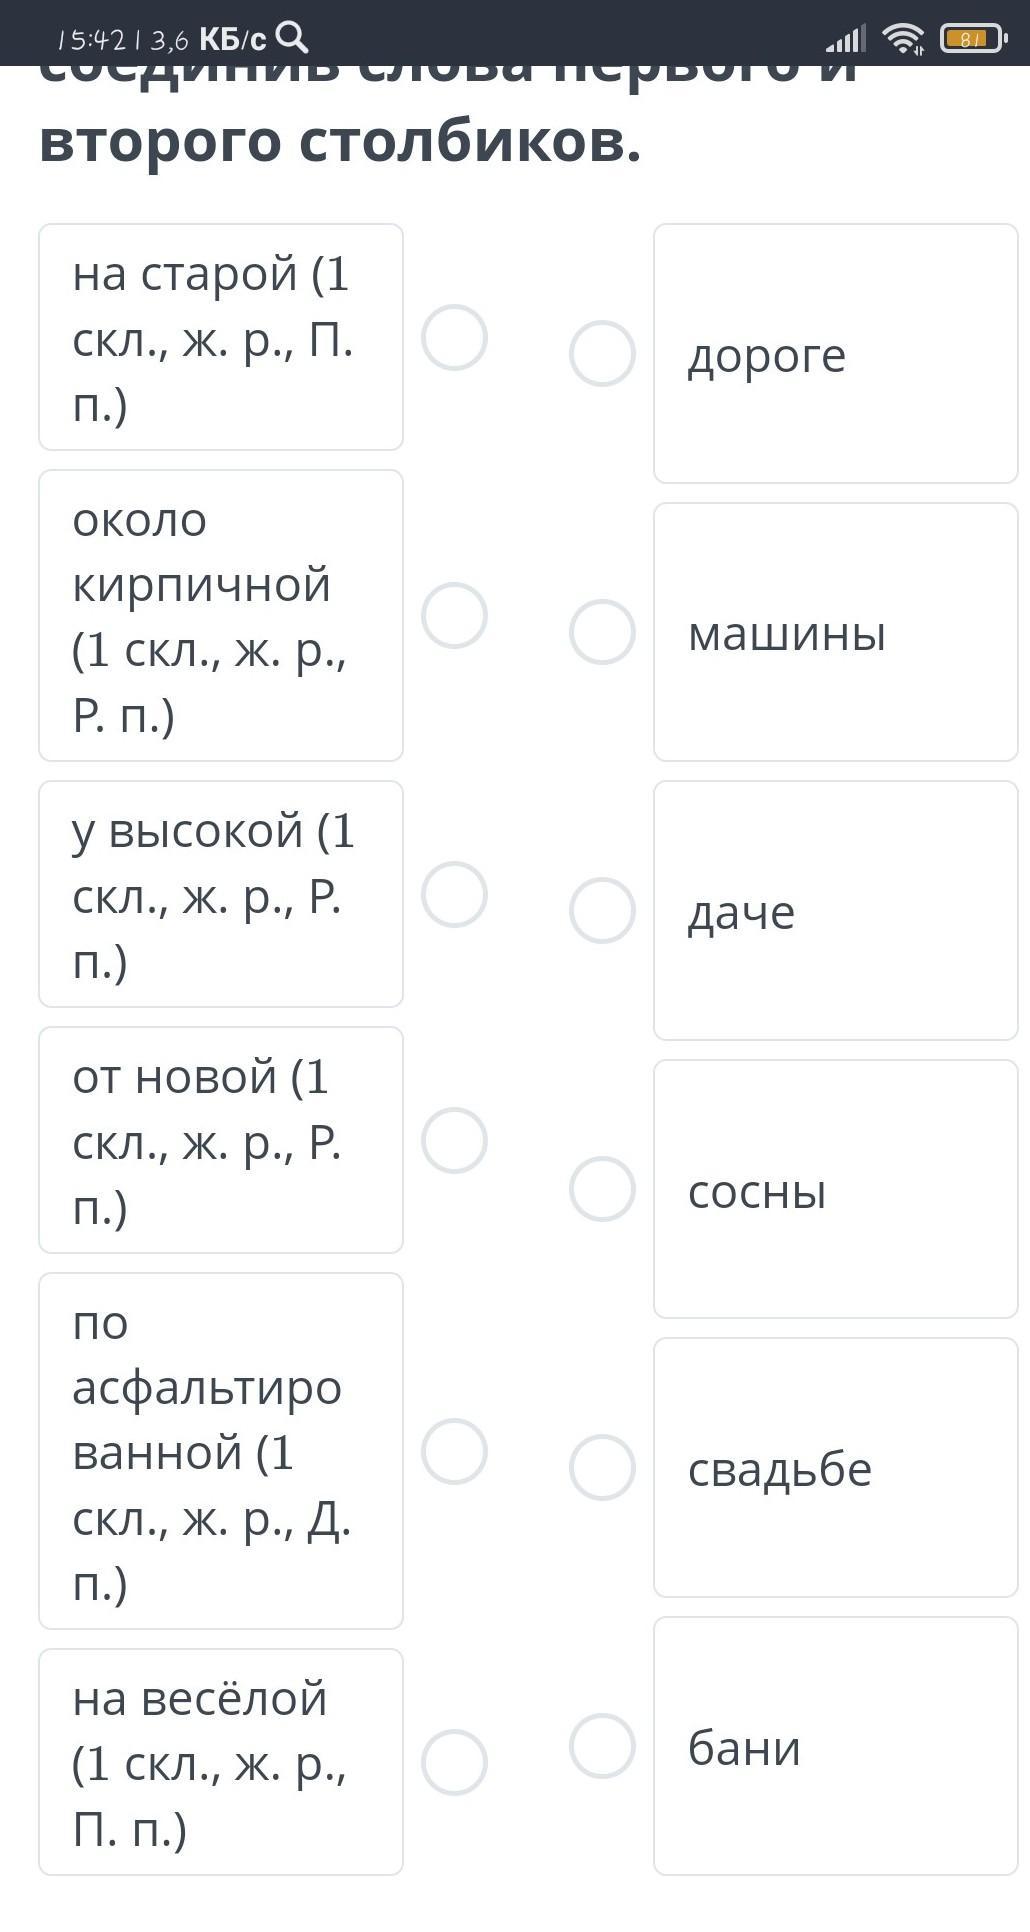The image size is (1030, 1932).
Task: Select radio button beside 'машины'
Action: point(602,632)
